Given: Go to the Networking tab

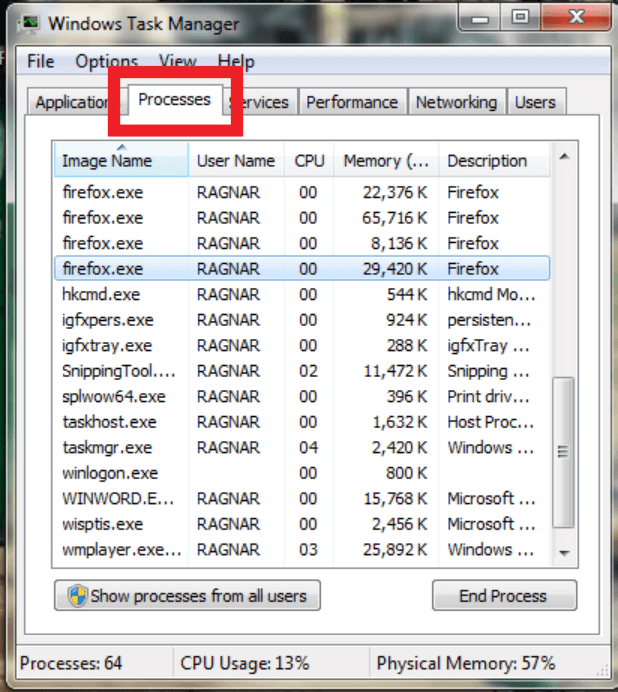Looking at the screenshot, I should pyautogui.click(x=456, y=102).
